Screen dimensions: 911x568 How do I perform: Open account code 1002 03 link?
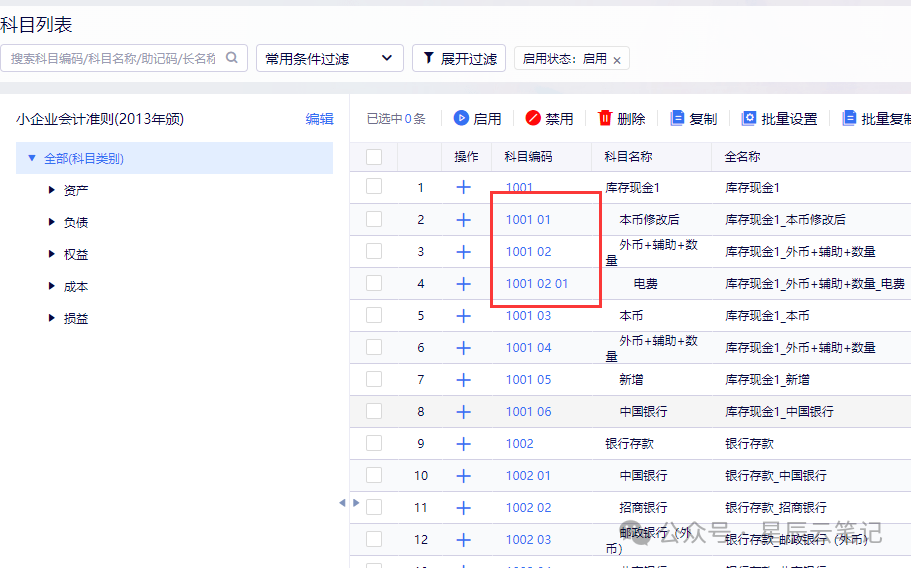point(528,539)
